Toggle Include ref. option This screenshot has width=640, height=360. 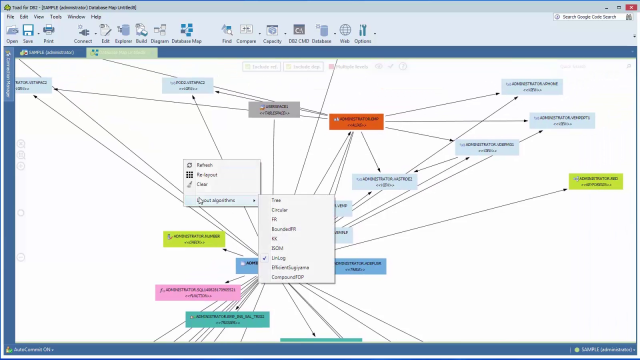pos(261,67)
